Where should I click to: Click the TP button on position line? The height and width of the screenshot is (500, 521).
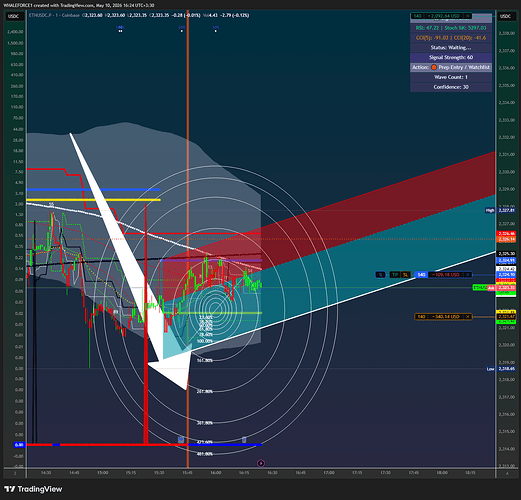(395, 275)
